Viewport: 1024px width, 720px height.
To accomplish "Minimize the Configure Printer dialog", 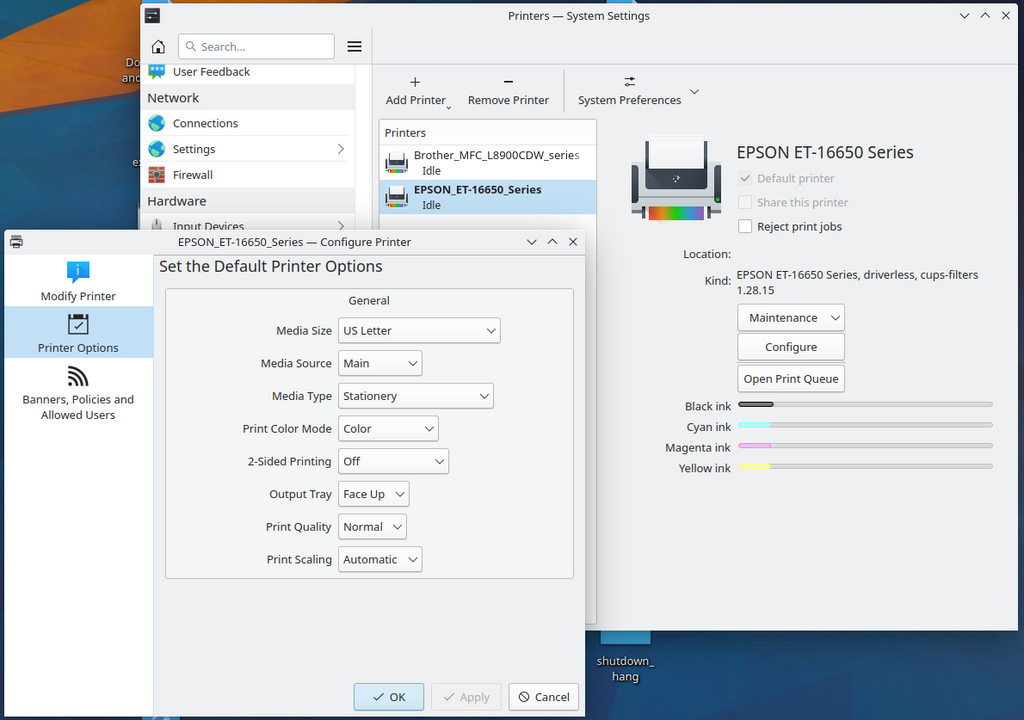I will 532,242.
